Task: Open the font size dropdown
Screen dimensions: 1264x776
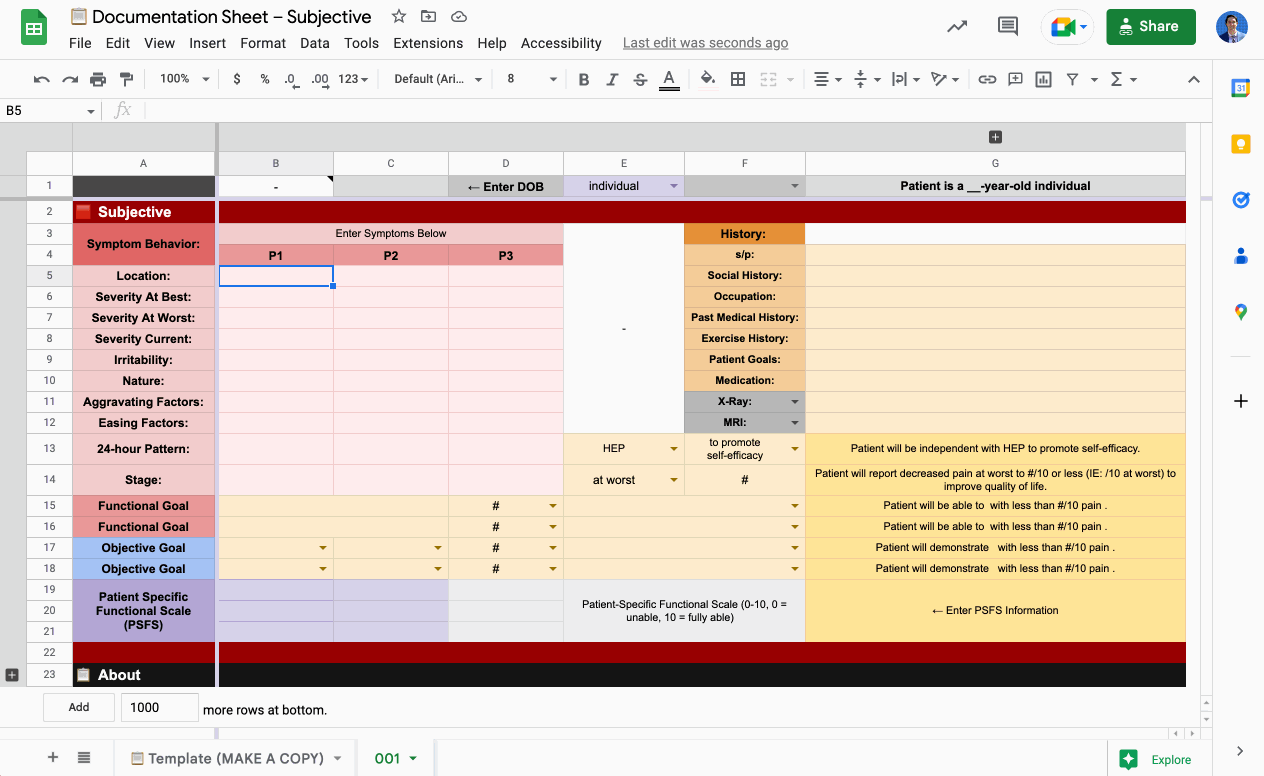Action: pos(530,79)
